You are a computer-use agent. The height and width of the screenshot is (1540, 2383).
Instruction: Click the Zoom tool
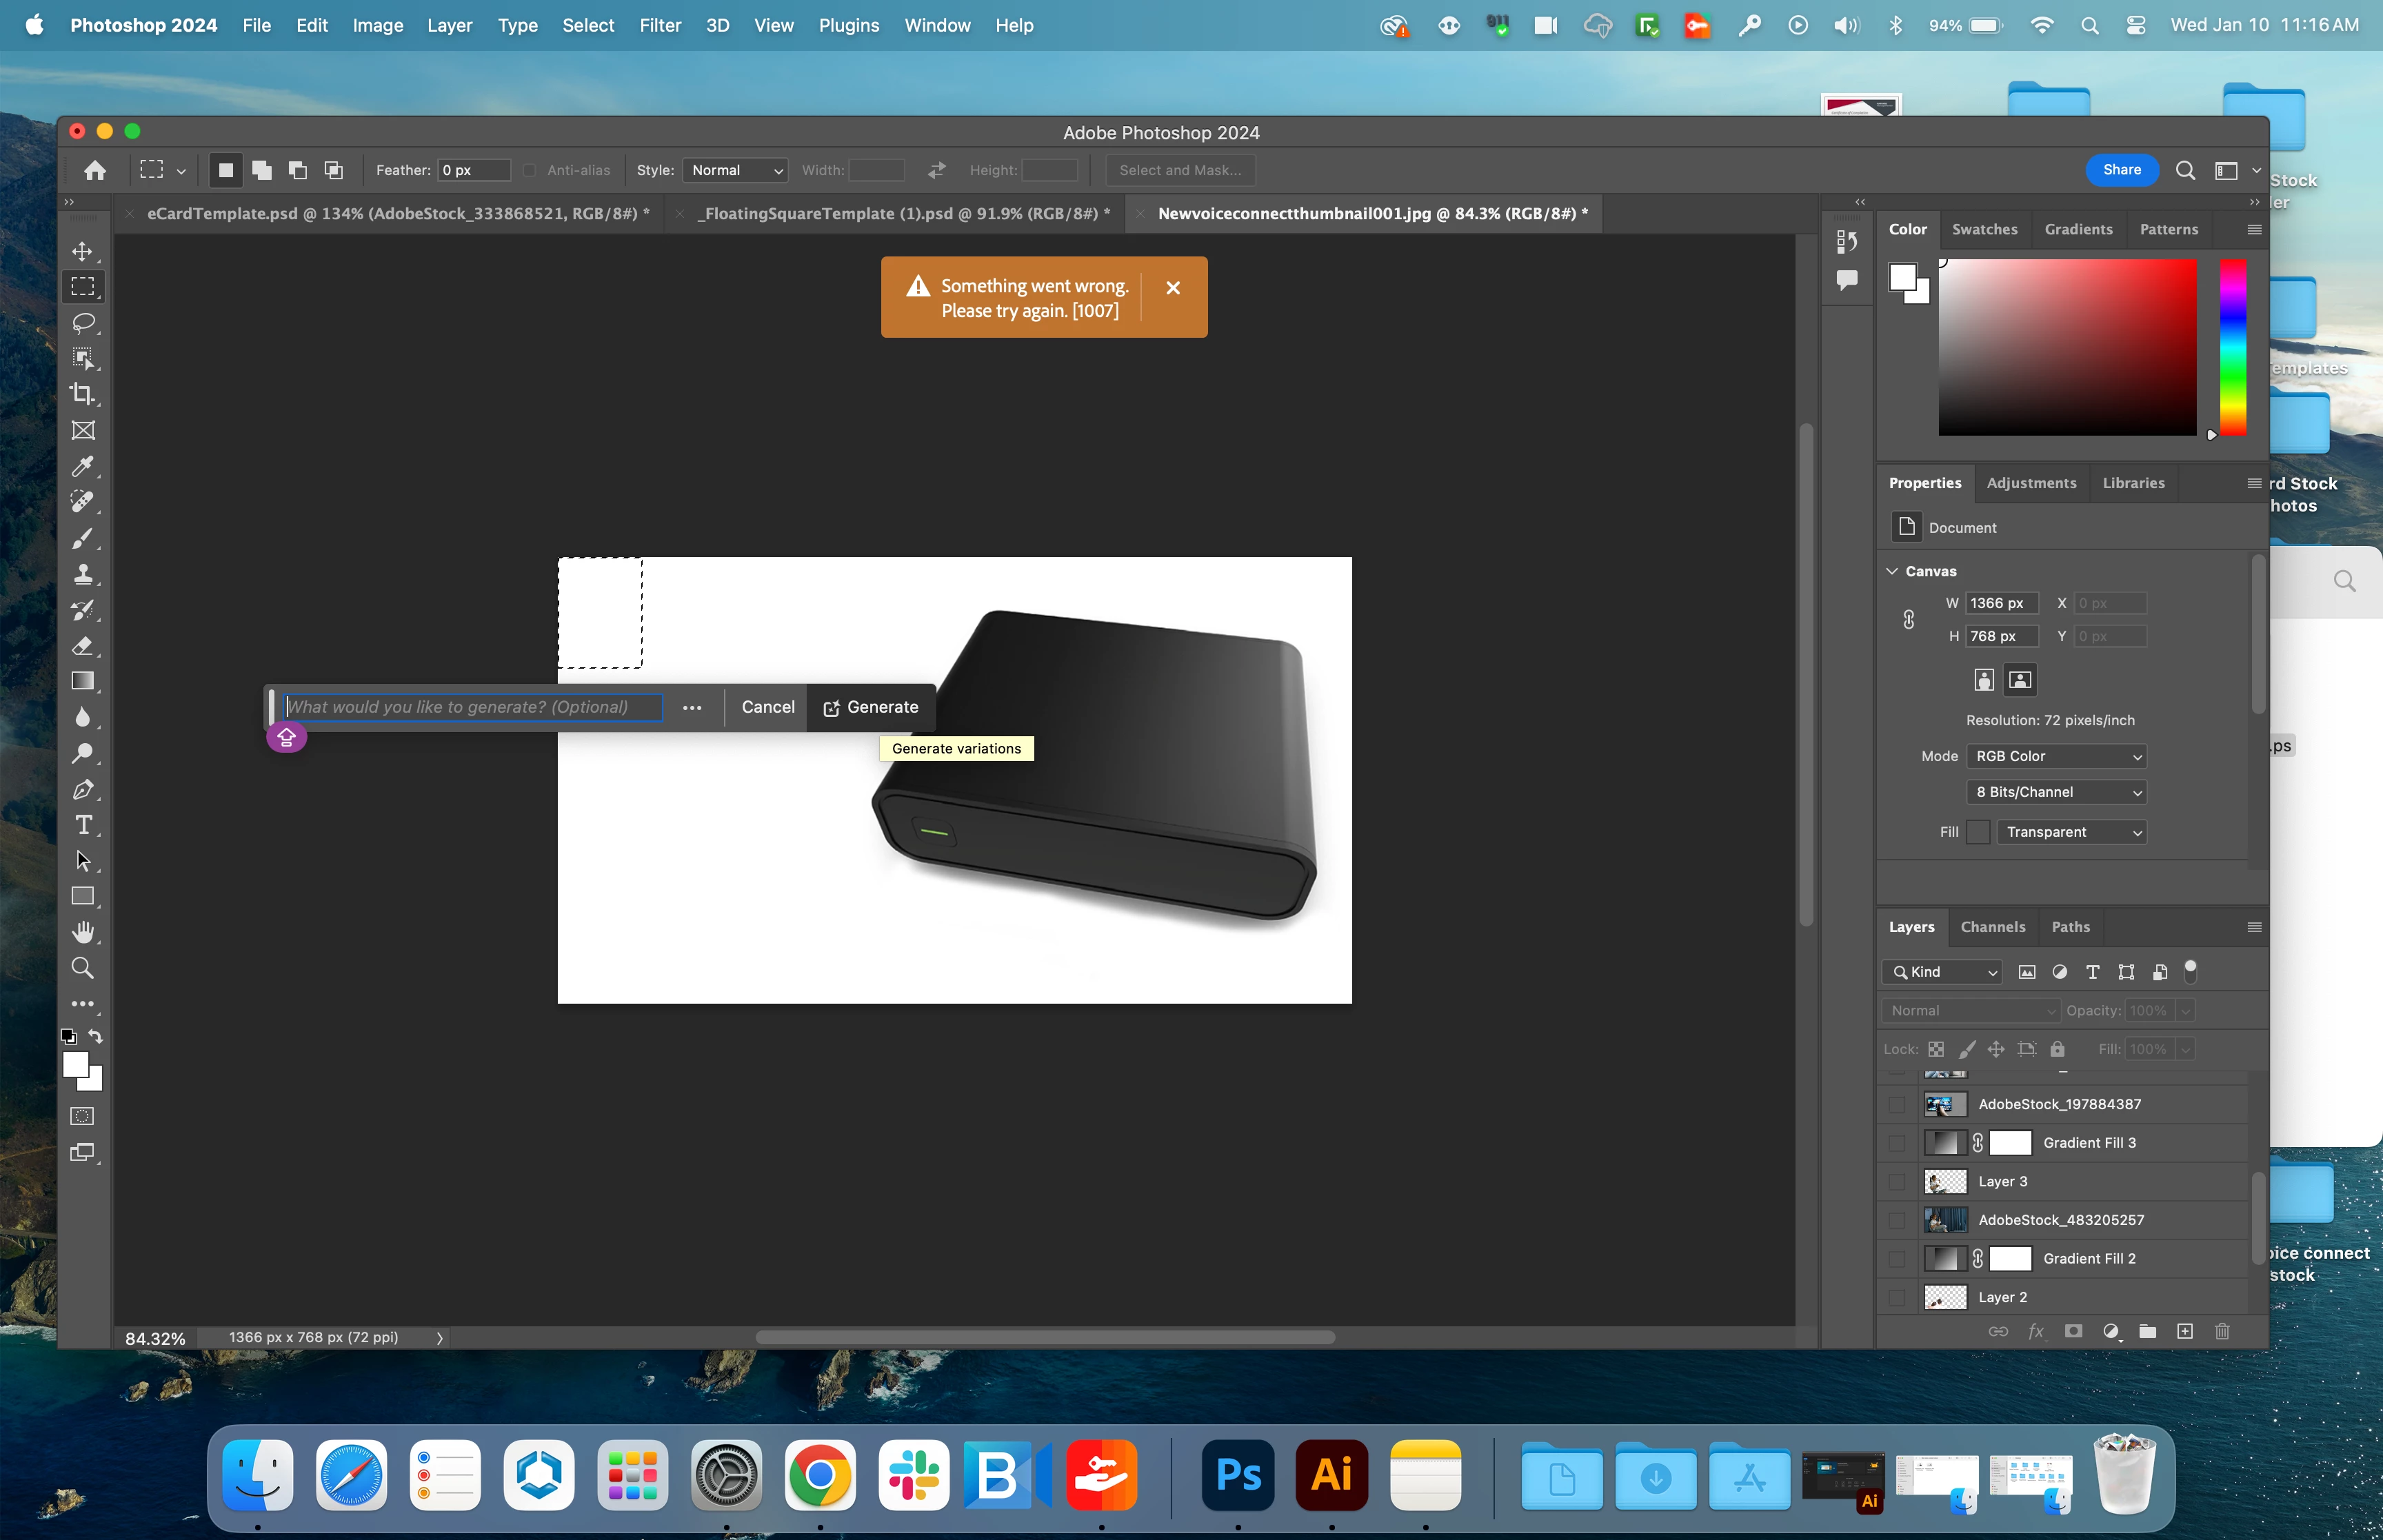coord(83,968)
